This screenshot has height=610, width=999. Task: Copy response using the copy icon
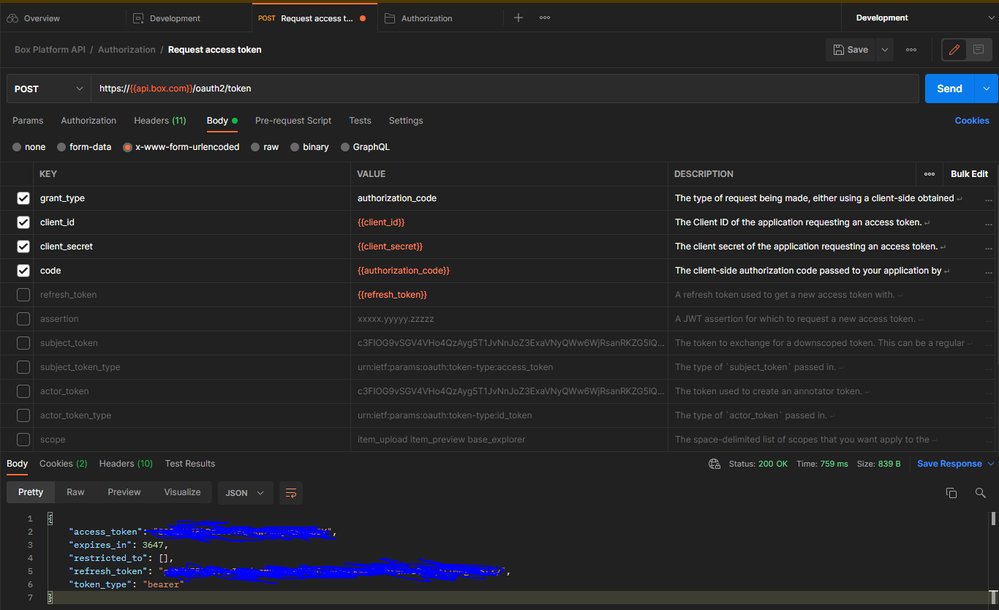[951, 493]
